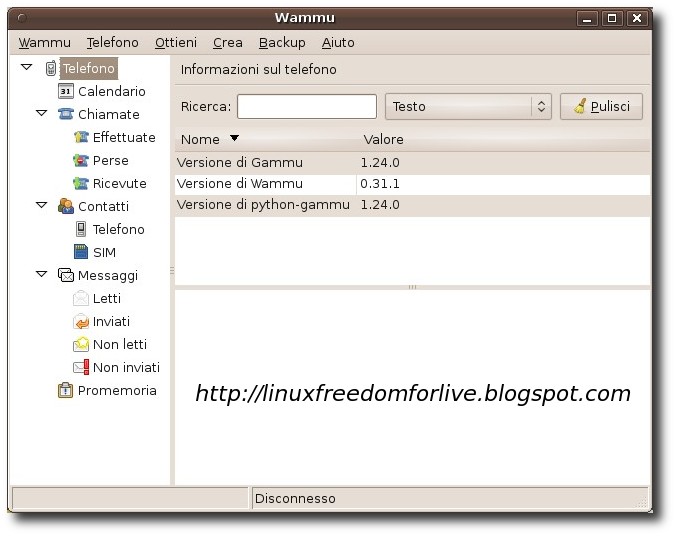
Task: Collapse the Chiamate tree branch
Action: pyautogui.click(x=41, y=113)
